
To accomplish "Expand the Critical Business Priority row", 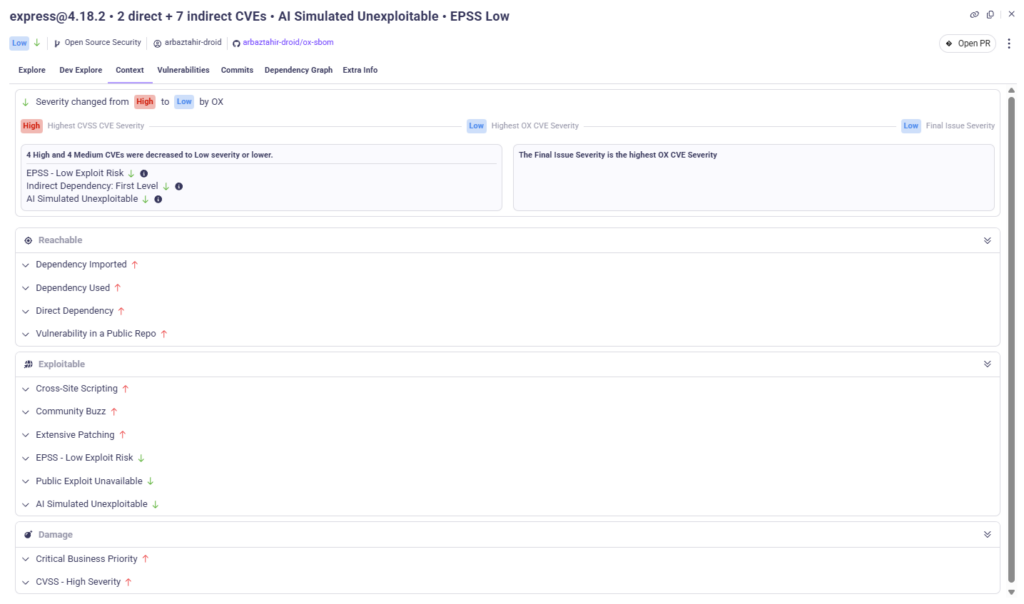I will 25,560.
